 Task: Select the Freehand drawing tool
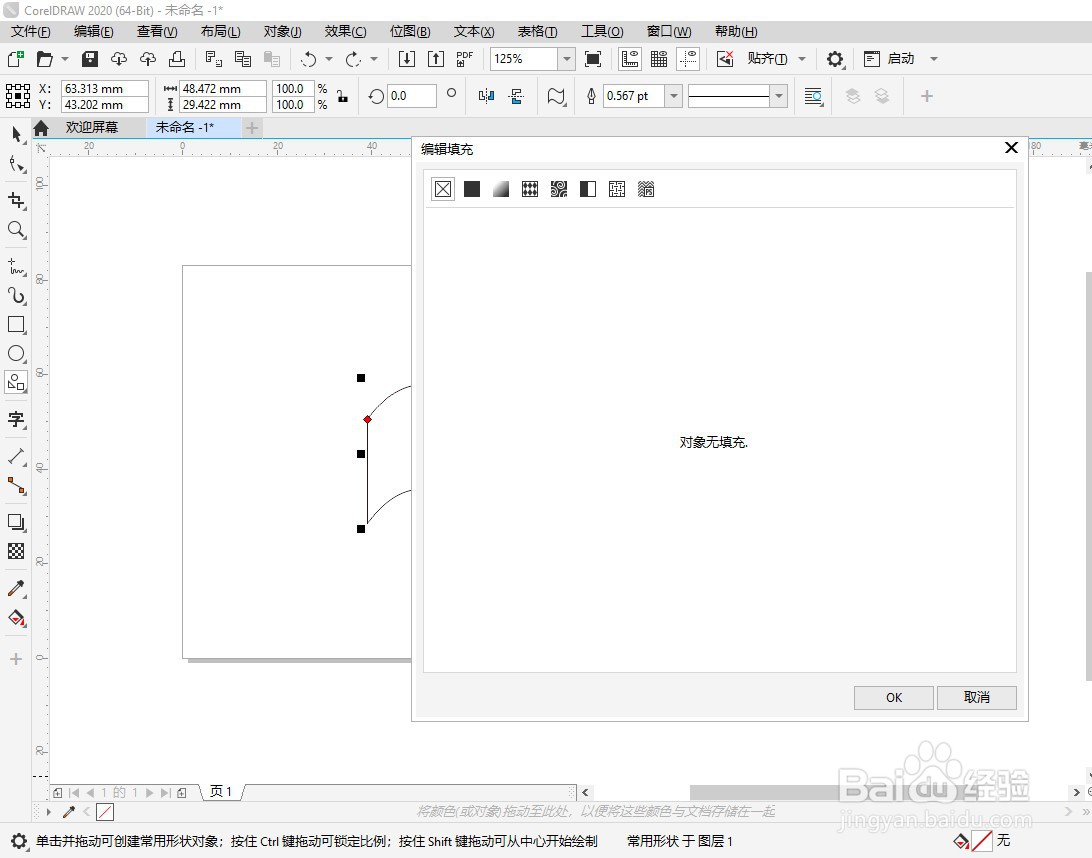pyautogui.click(x=16, y=267)
